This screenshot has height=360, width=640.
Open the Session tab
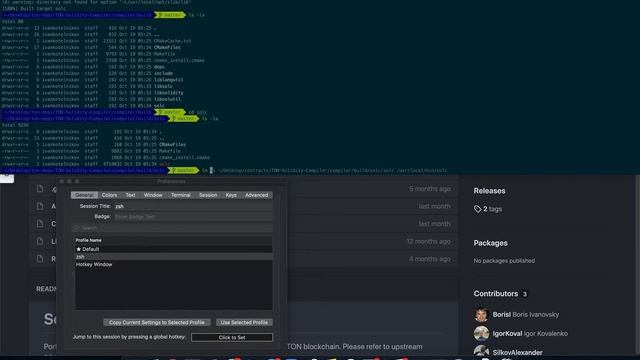(208, 195)
